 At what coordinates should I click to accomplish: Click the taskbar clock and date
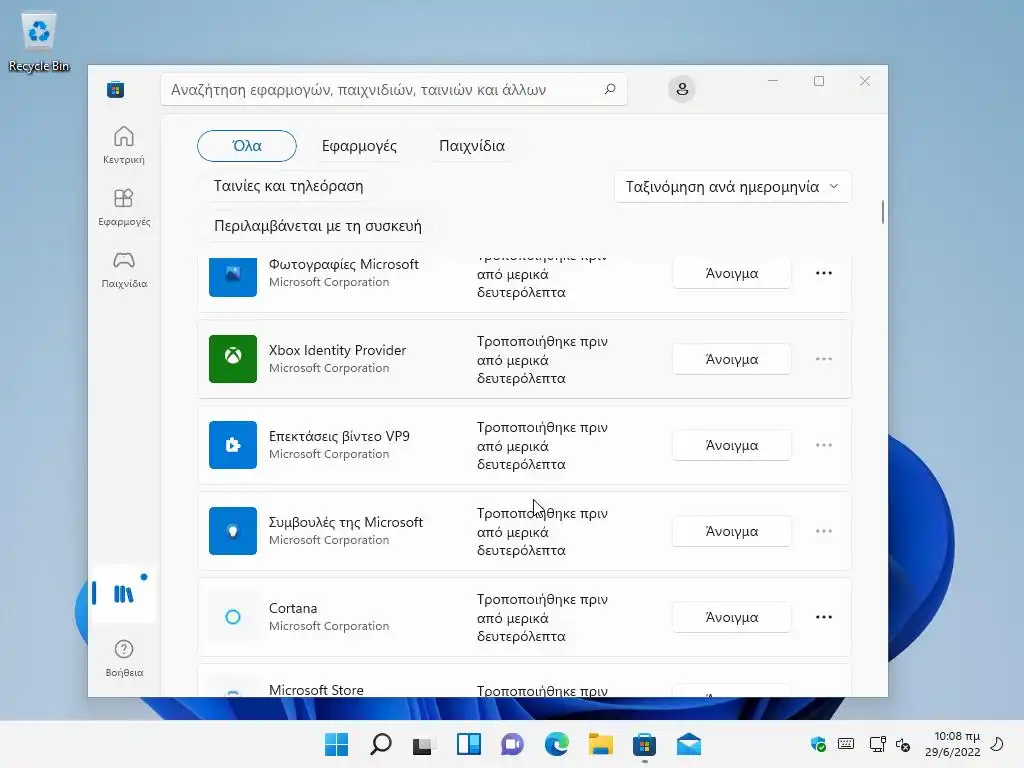coord(952,744)
